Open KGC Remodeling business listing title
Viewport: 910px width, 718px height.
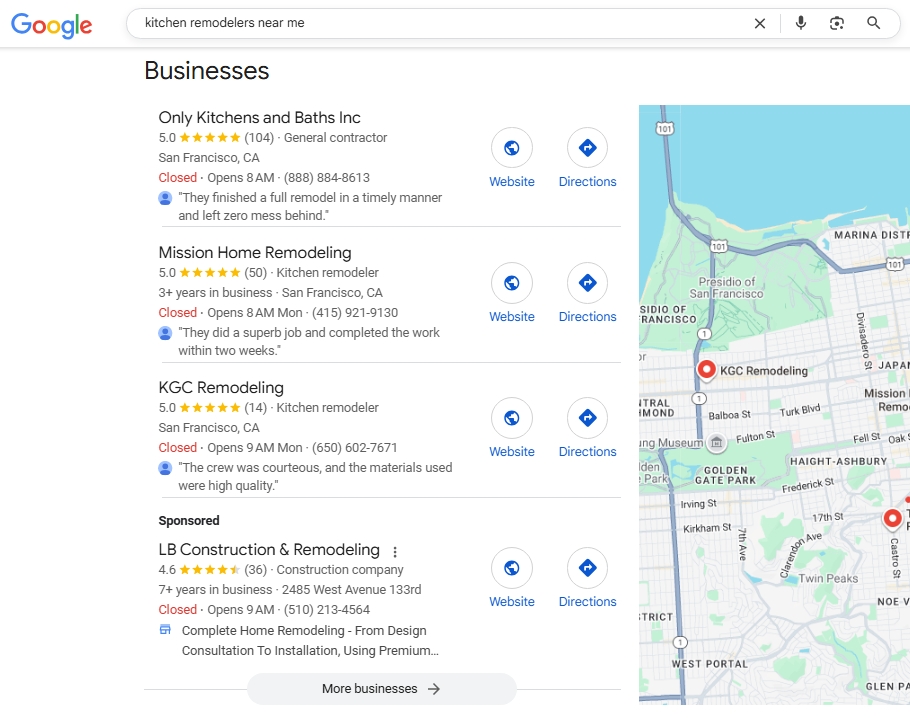pos(221,388)
